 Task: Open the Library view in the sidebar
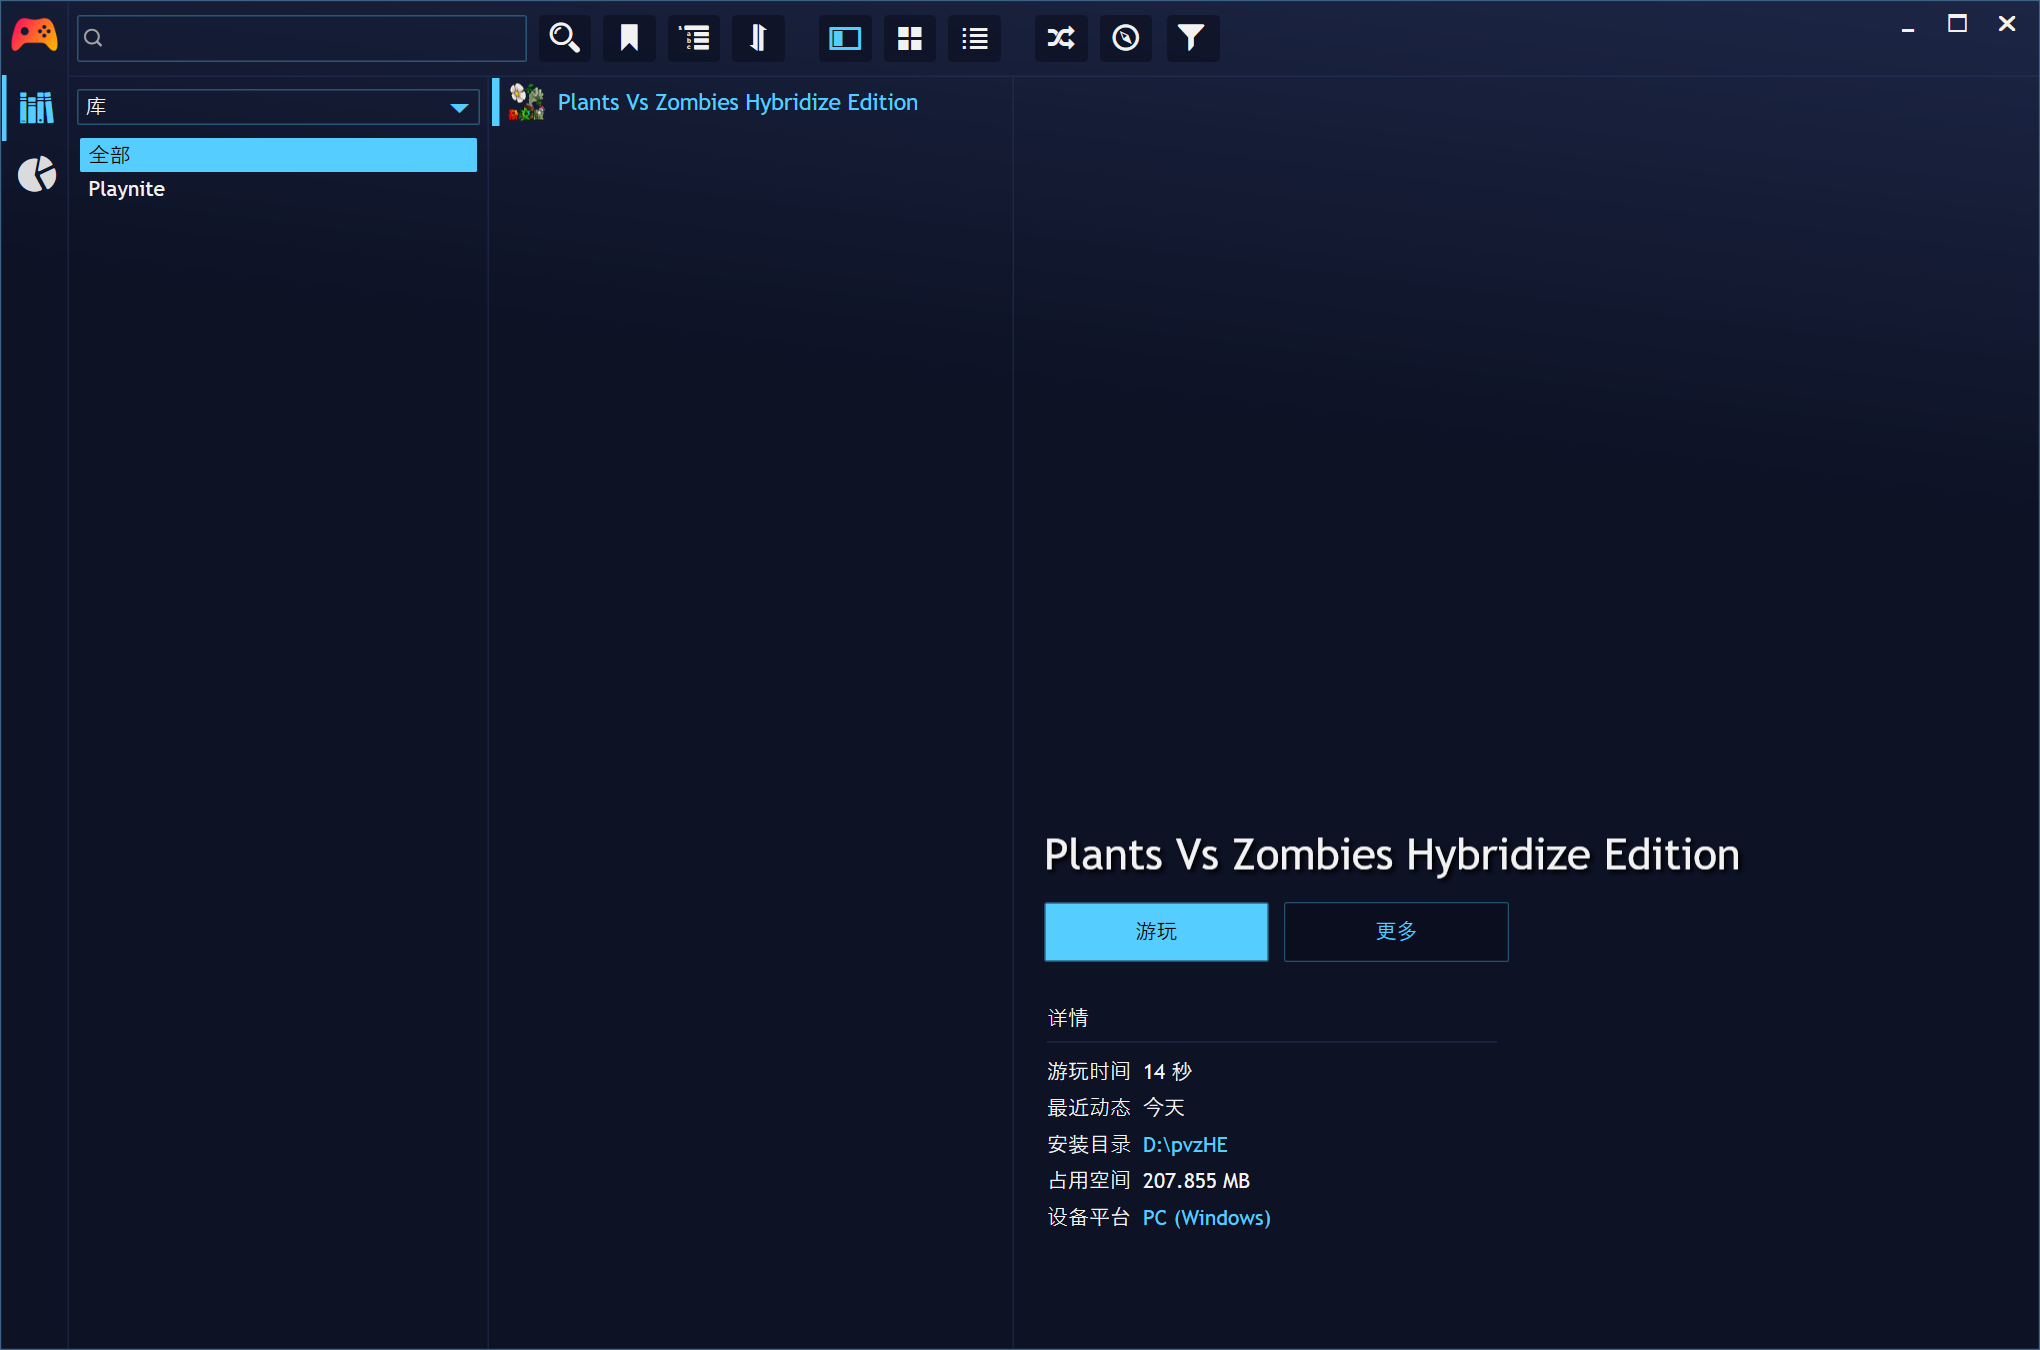[36, 107]
